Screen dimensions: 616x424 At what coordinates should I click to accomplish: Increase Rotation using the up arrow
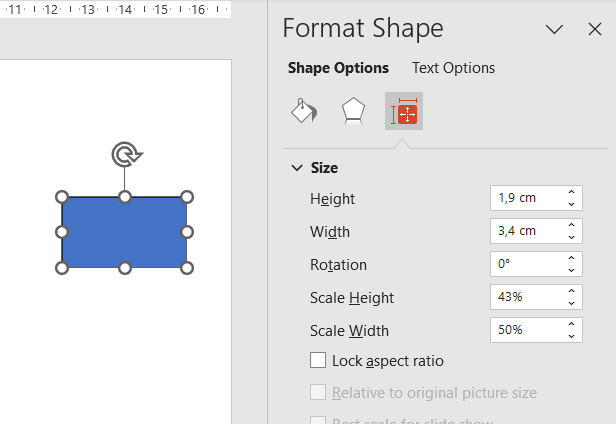(571, 259)
